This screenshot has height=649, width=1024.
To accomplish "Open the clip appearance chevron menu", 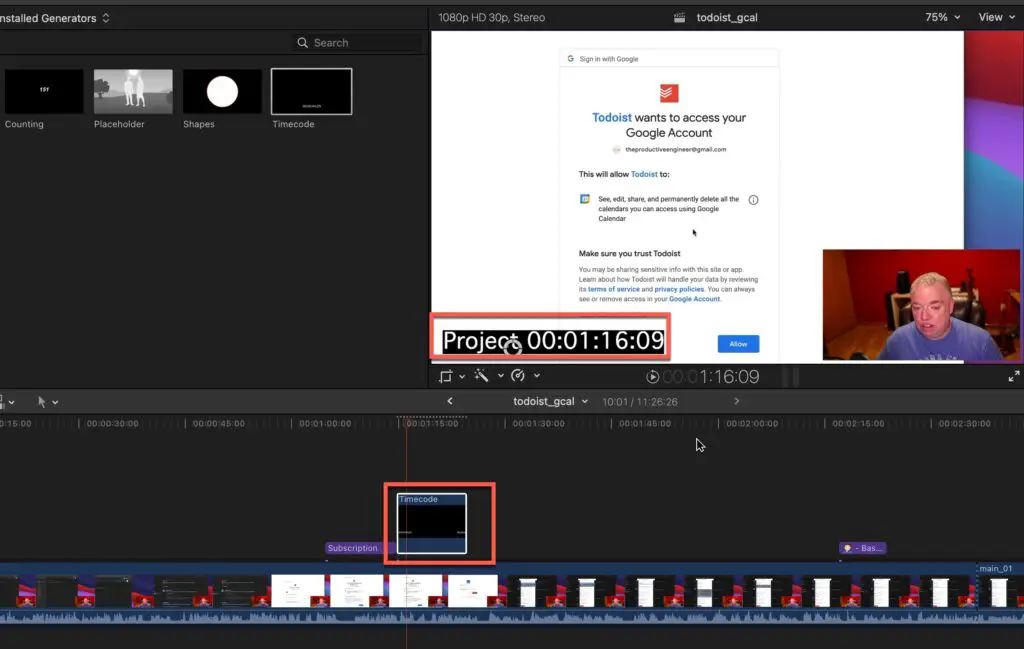I will coord(11,403).
